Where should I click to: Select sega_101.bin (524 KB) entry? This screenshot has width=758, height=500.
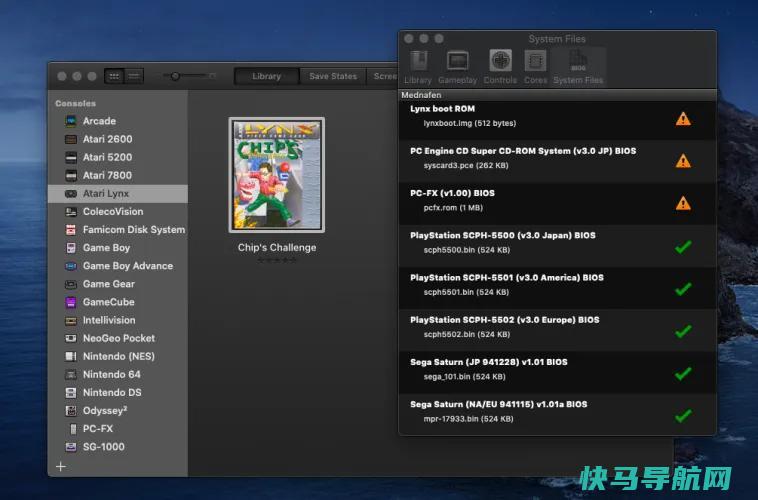click(x=464, y=376)
